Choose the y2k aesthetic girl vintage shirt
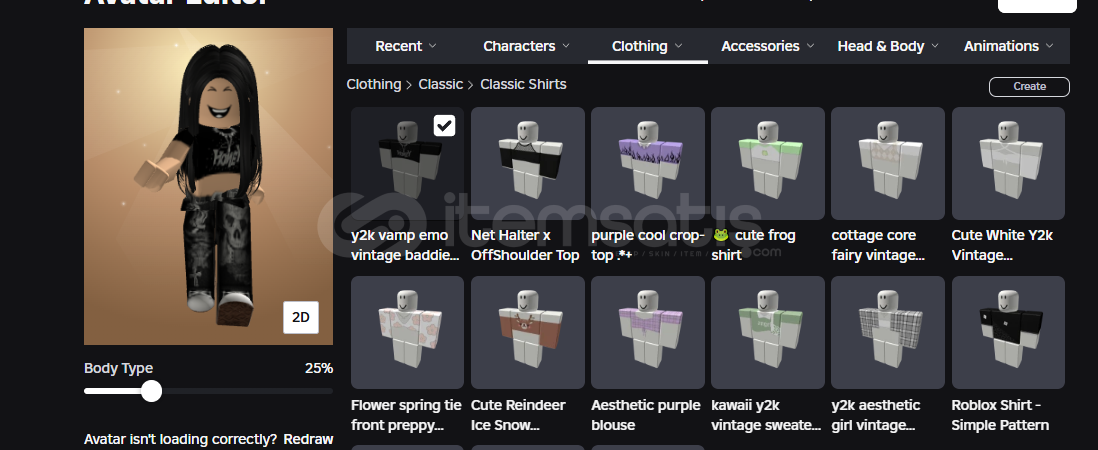This screenshot has width=1098, height=450. pos(888,332)
